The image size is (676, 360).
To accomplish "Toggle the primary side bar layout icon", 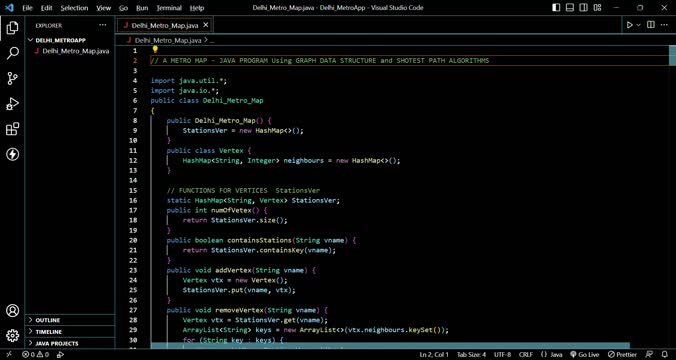I will tap(556, 8).
